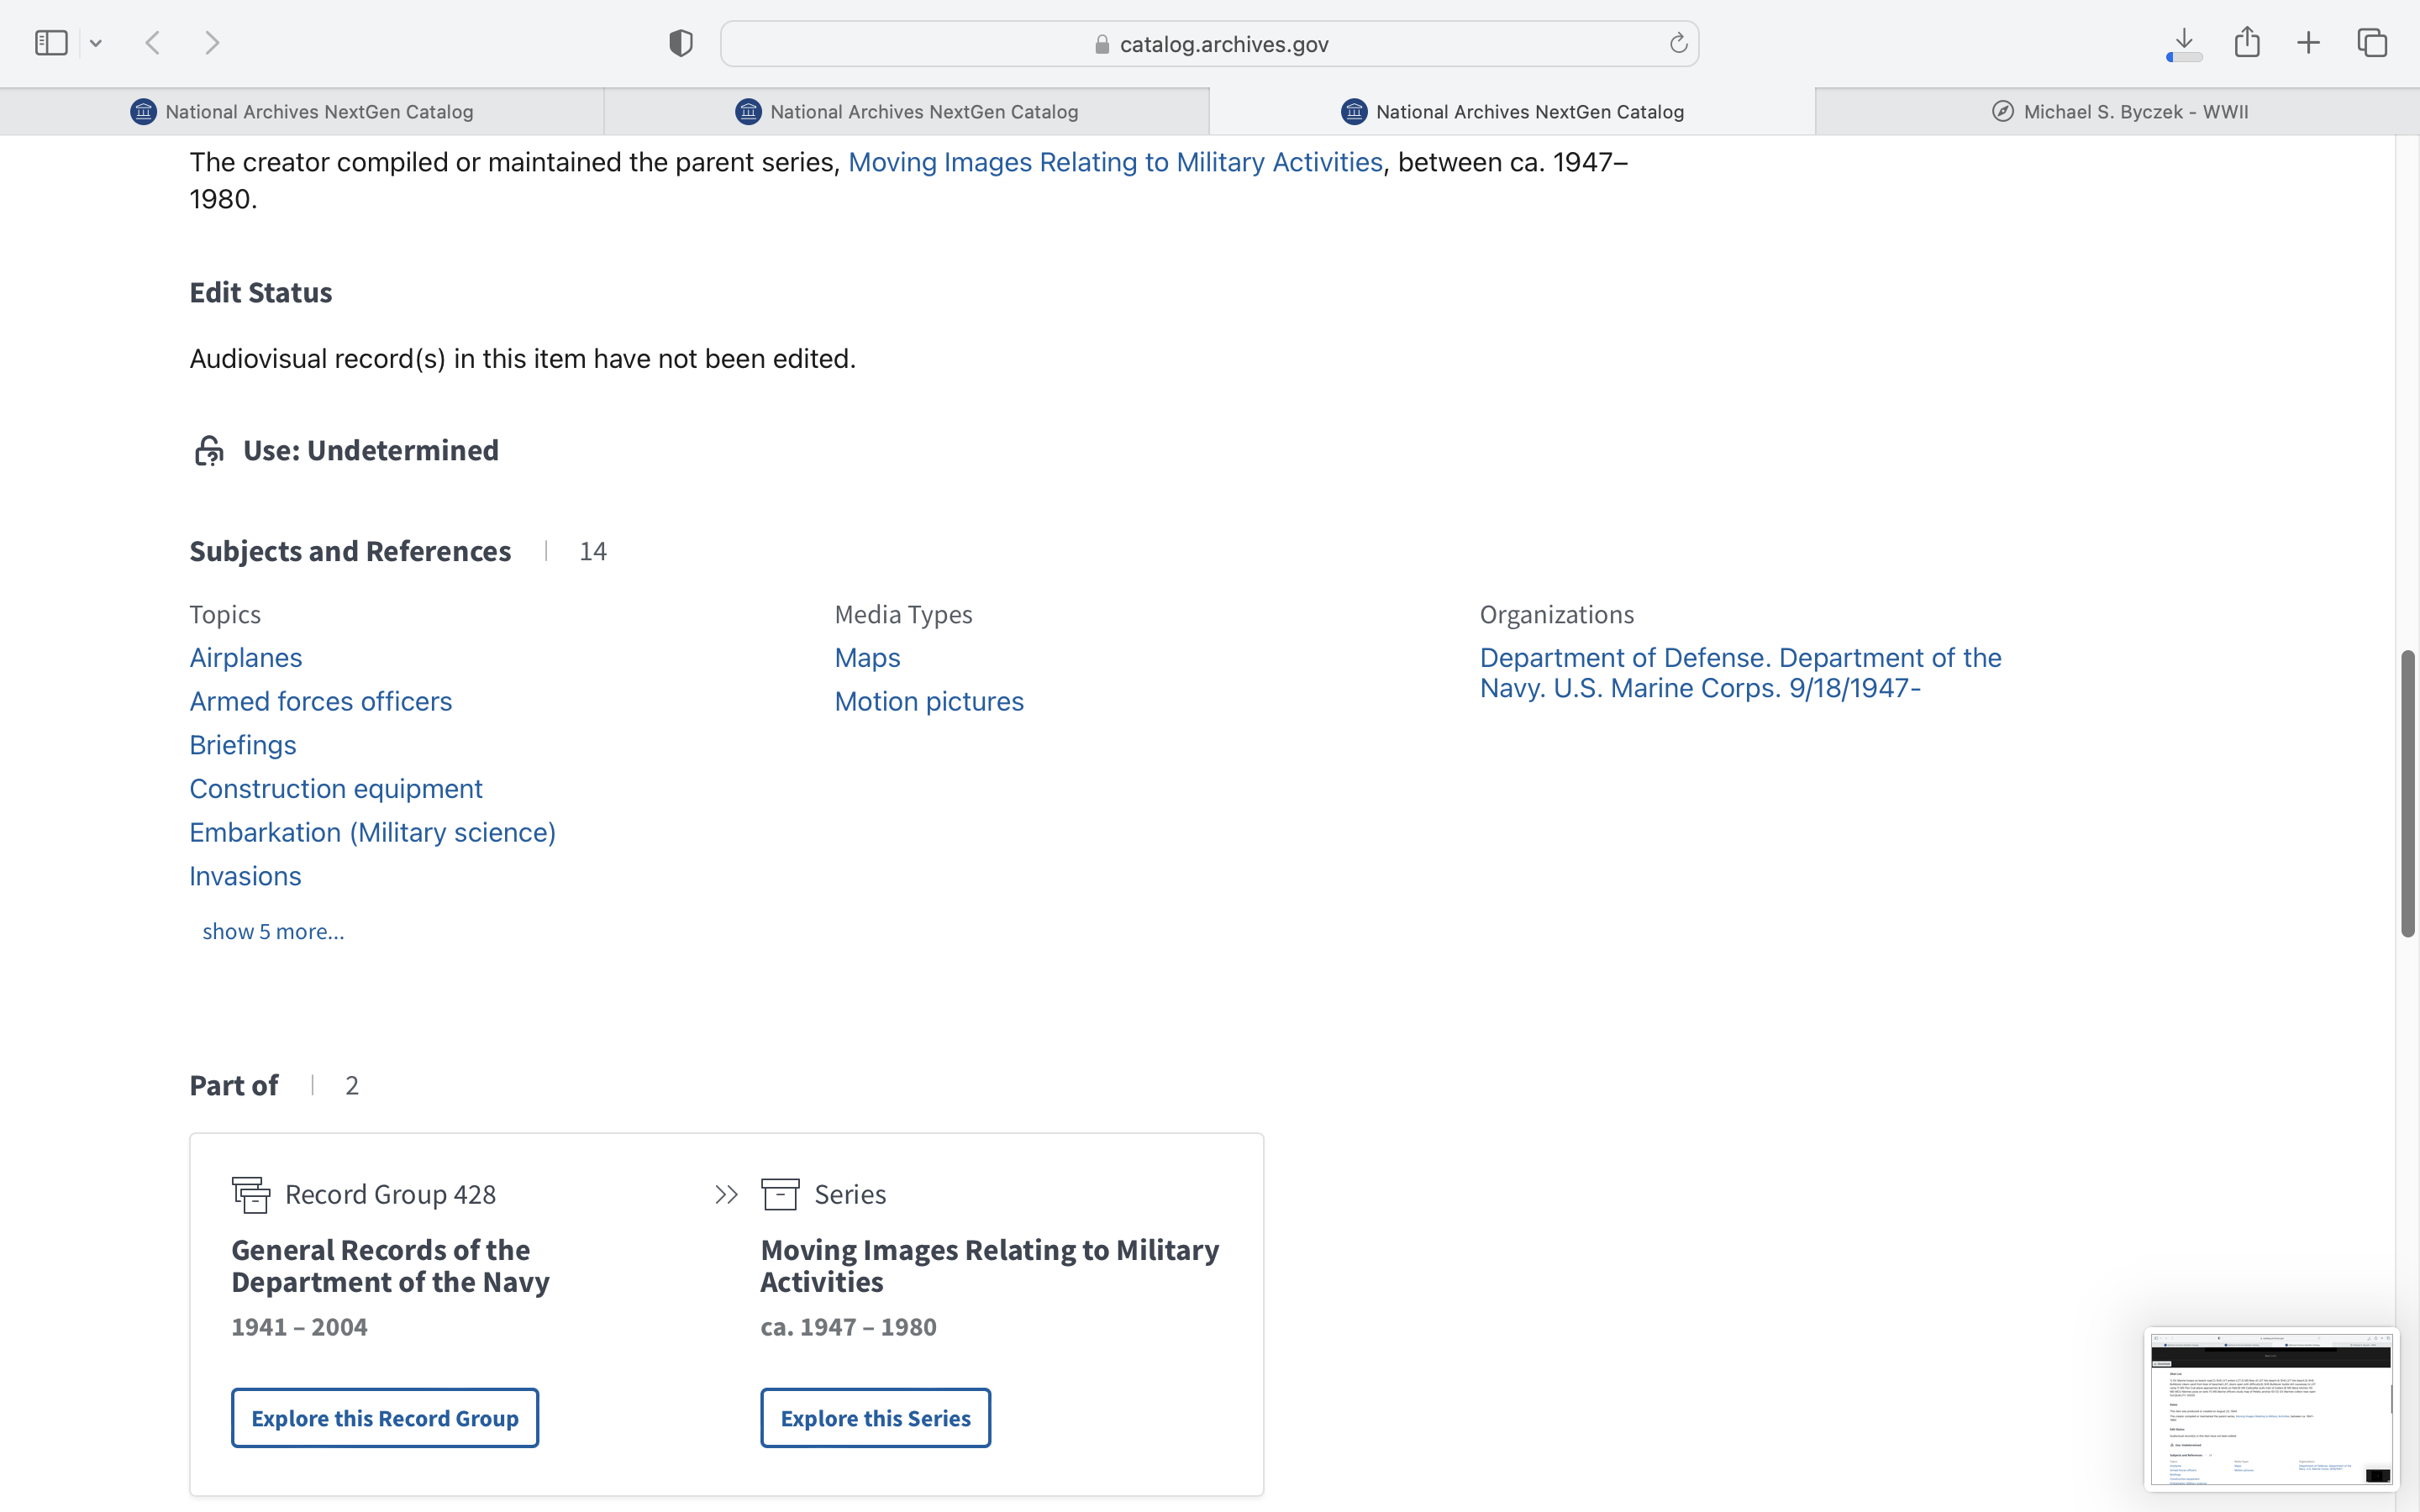Click the Explore this Record Group button
The height and width of the screenshot is (1512, 2420).
coord(385,1417)
